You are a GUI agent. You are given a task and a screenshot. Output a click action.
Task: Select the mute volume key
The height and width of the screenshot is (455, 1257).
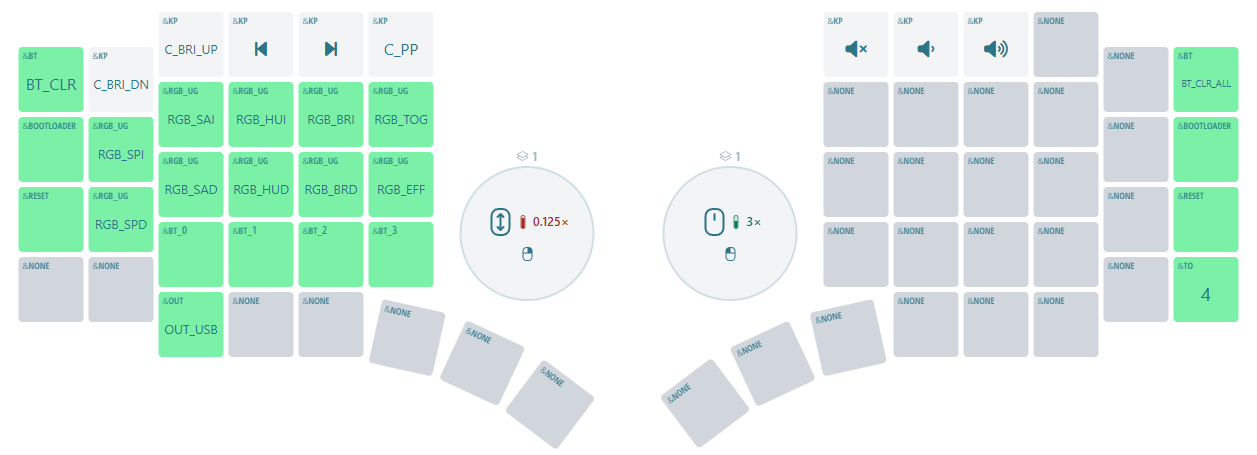pos(856,44)
